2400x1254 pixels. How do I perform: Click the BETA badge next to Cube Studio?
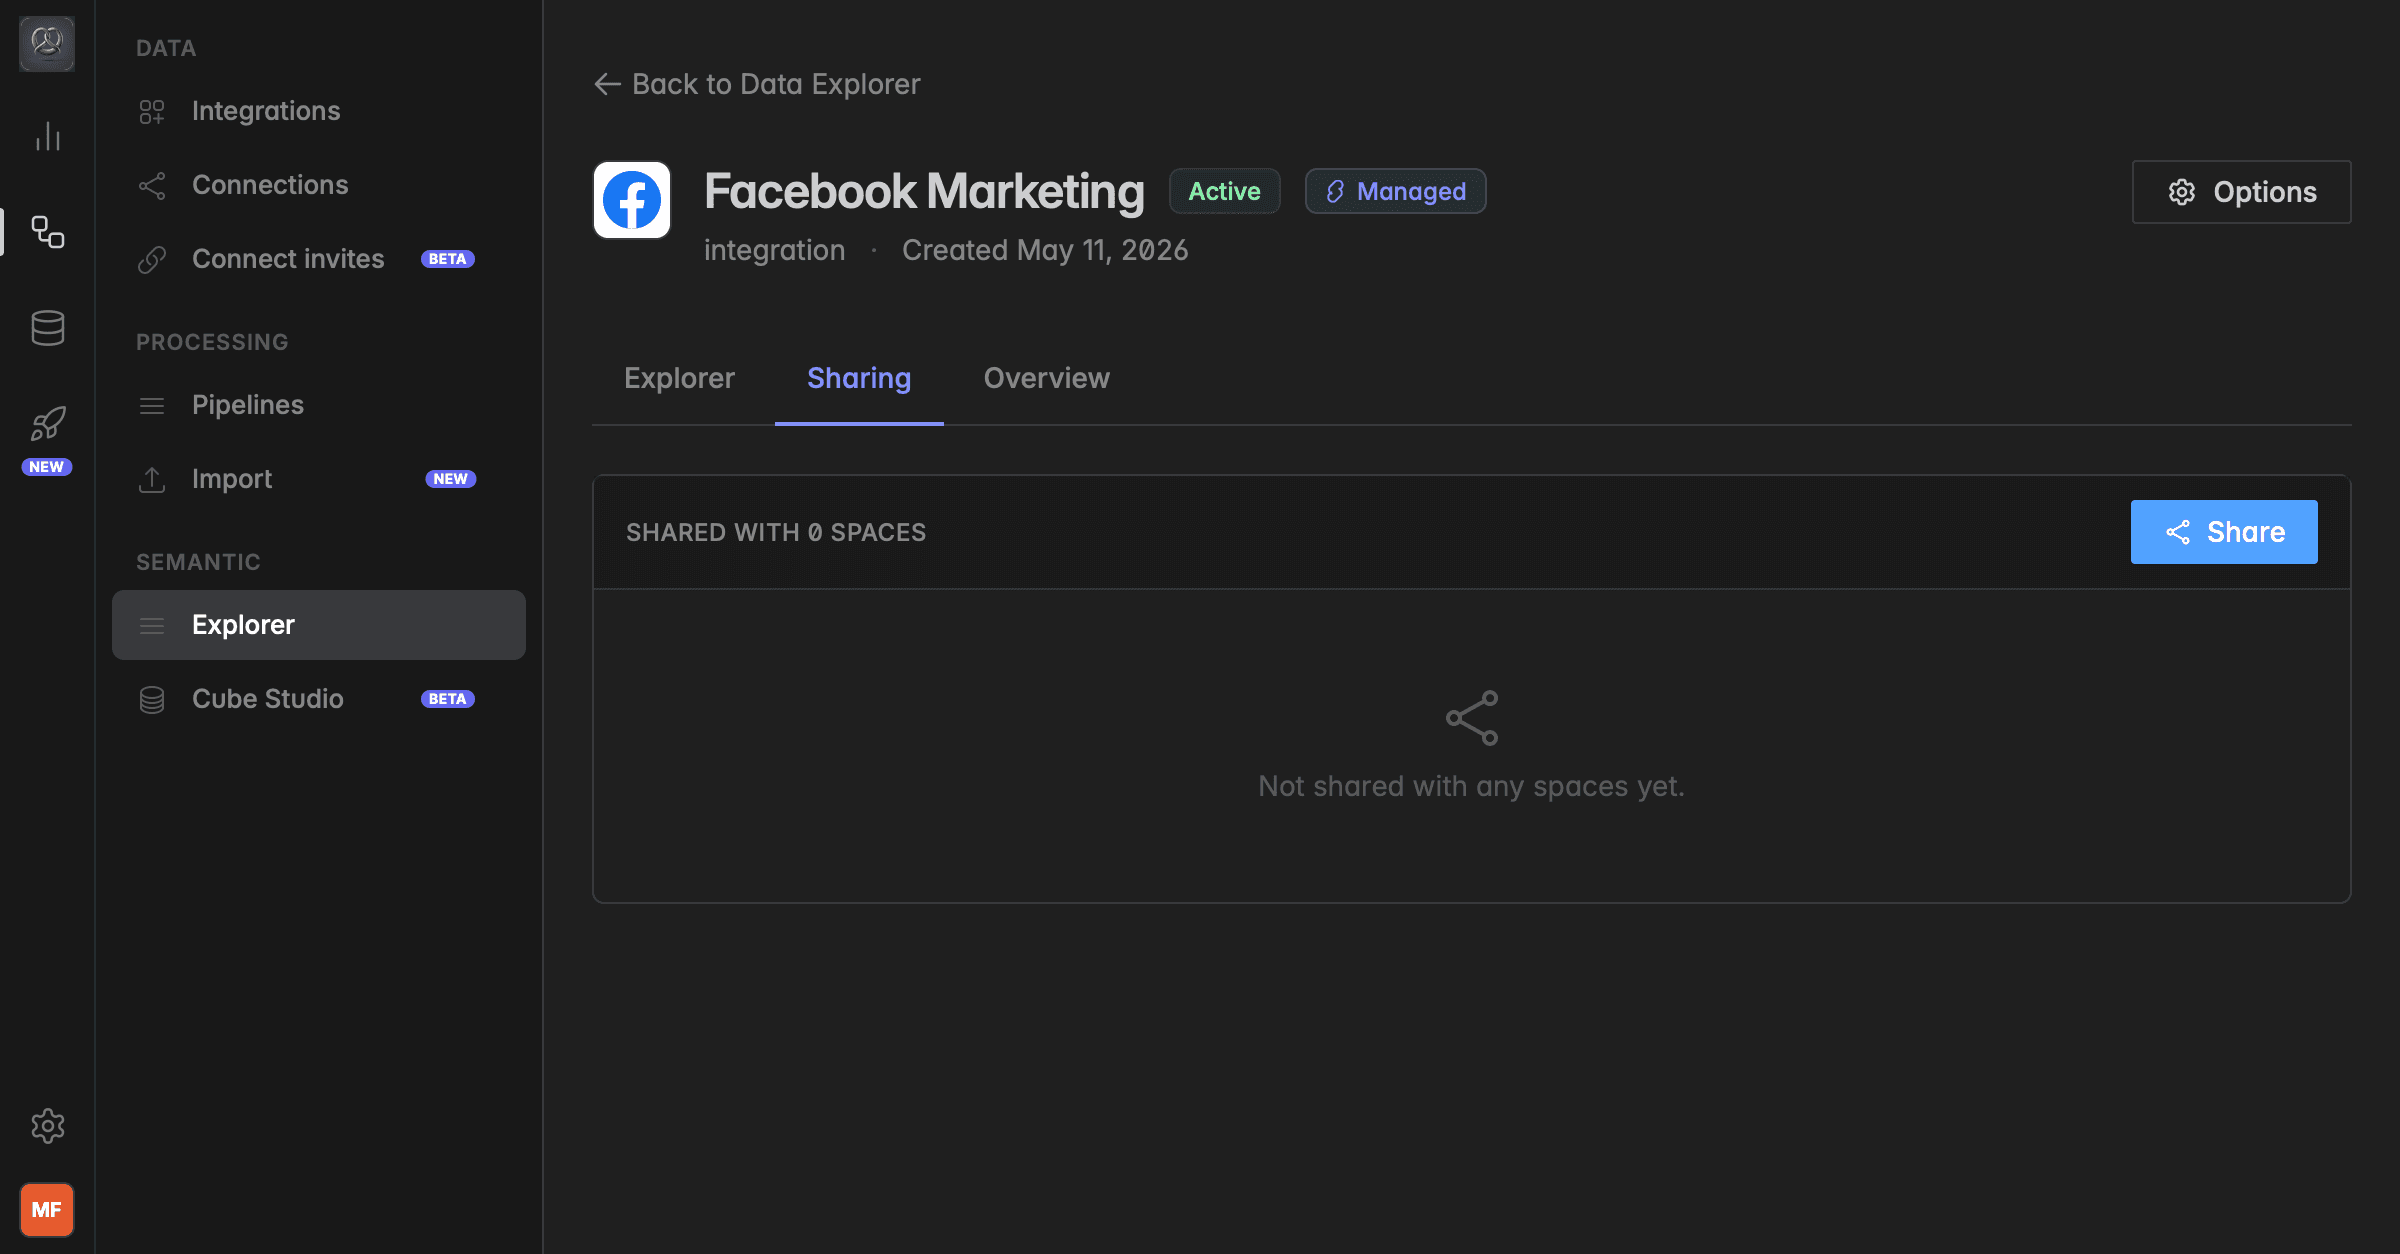[448, 699]
